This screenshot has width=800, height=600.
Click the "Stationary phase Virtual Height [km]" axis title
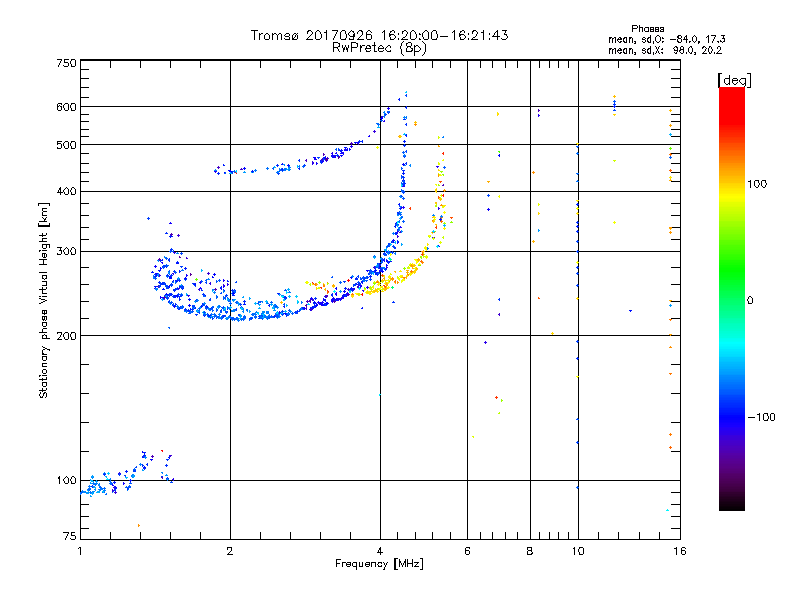(x=44, y=300)
